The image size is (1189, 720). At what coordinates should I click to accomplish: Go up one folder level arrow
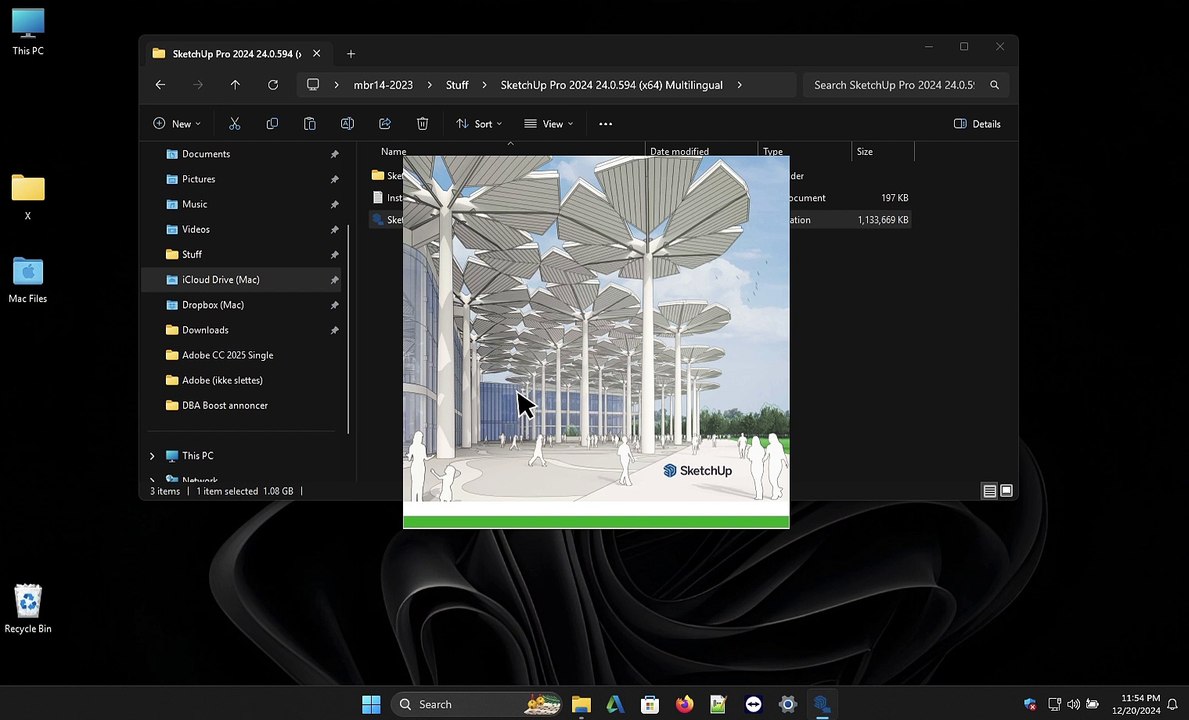(x=235, y=85)
